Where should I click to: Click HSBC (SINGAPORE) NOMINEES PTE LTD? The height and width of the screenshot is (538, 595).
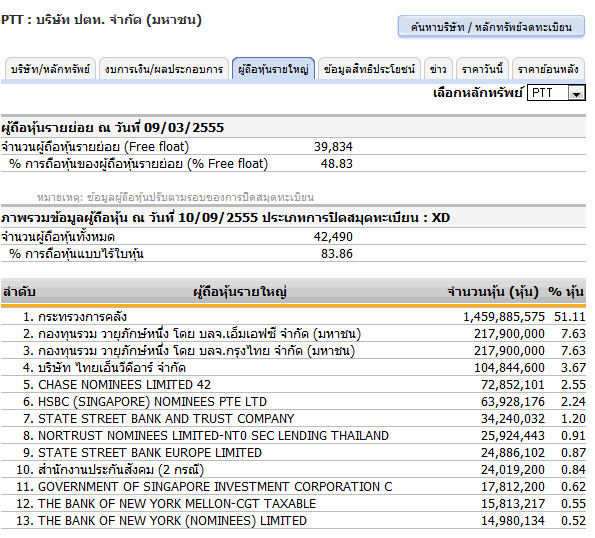click(x=152, y=402)
